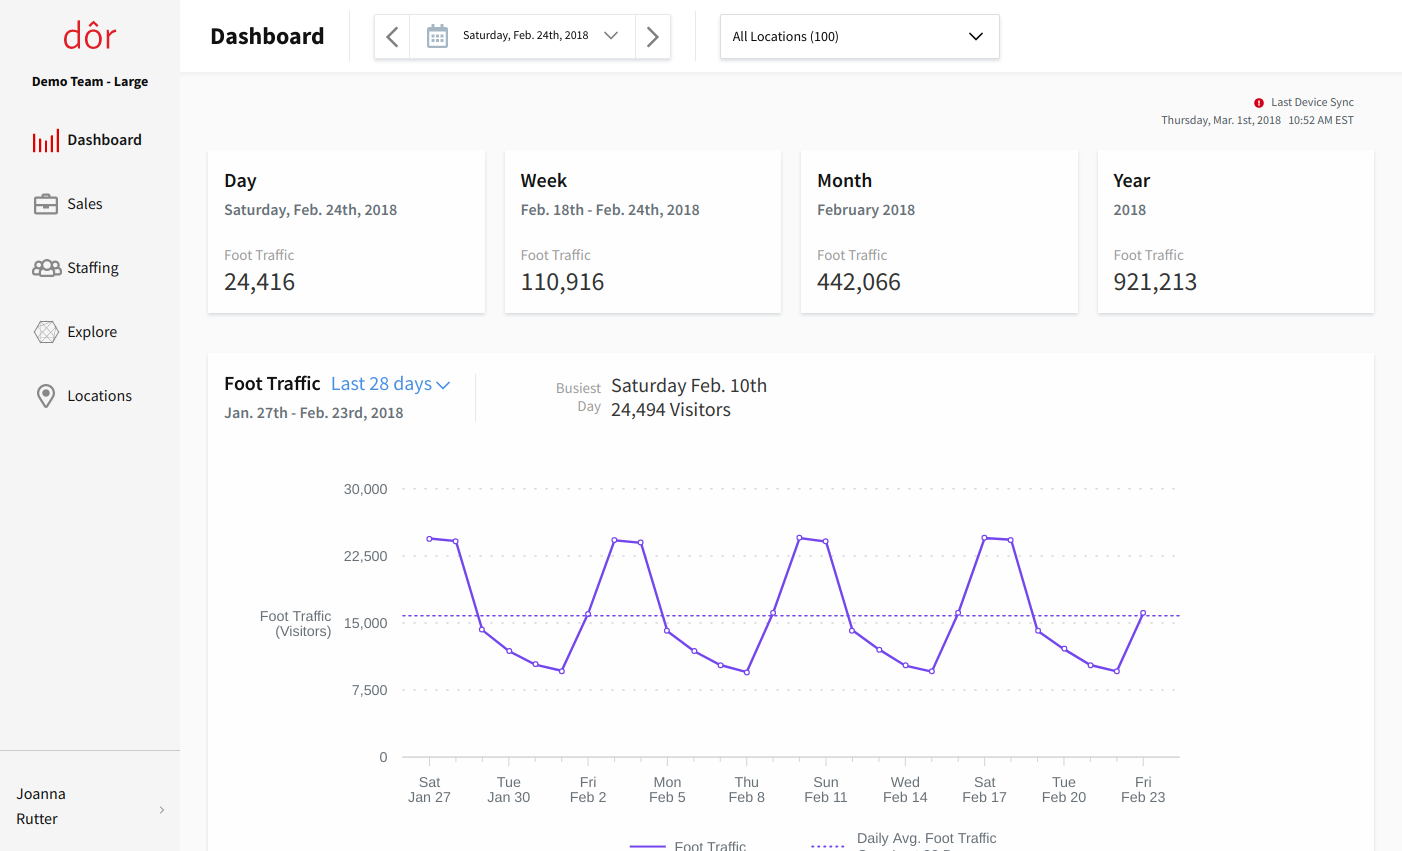Click the calendar icon in the date picker
Viewport: 1402px width, 851px height.
(x=436, y=35)
